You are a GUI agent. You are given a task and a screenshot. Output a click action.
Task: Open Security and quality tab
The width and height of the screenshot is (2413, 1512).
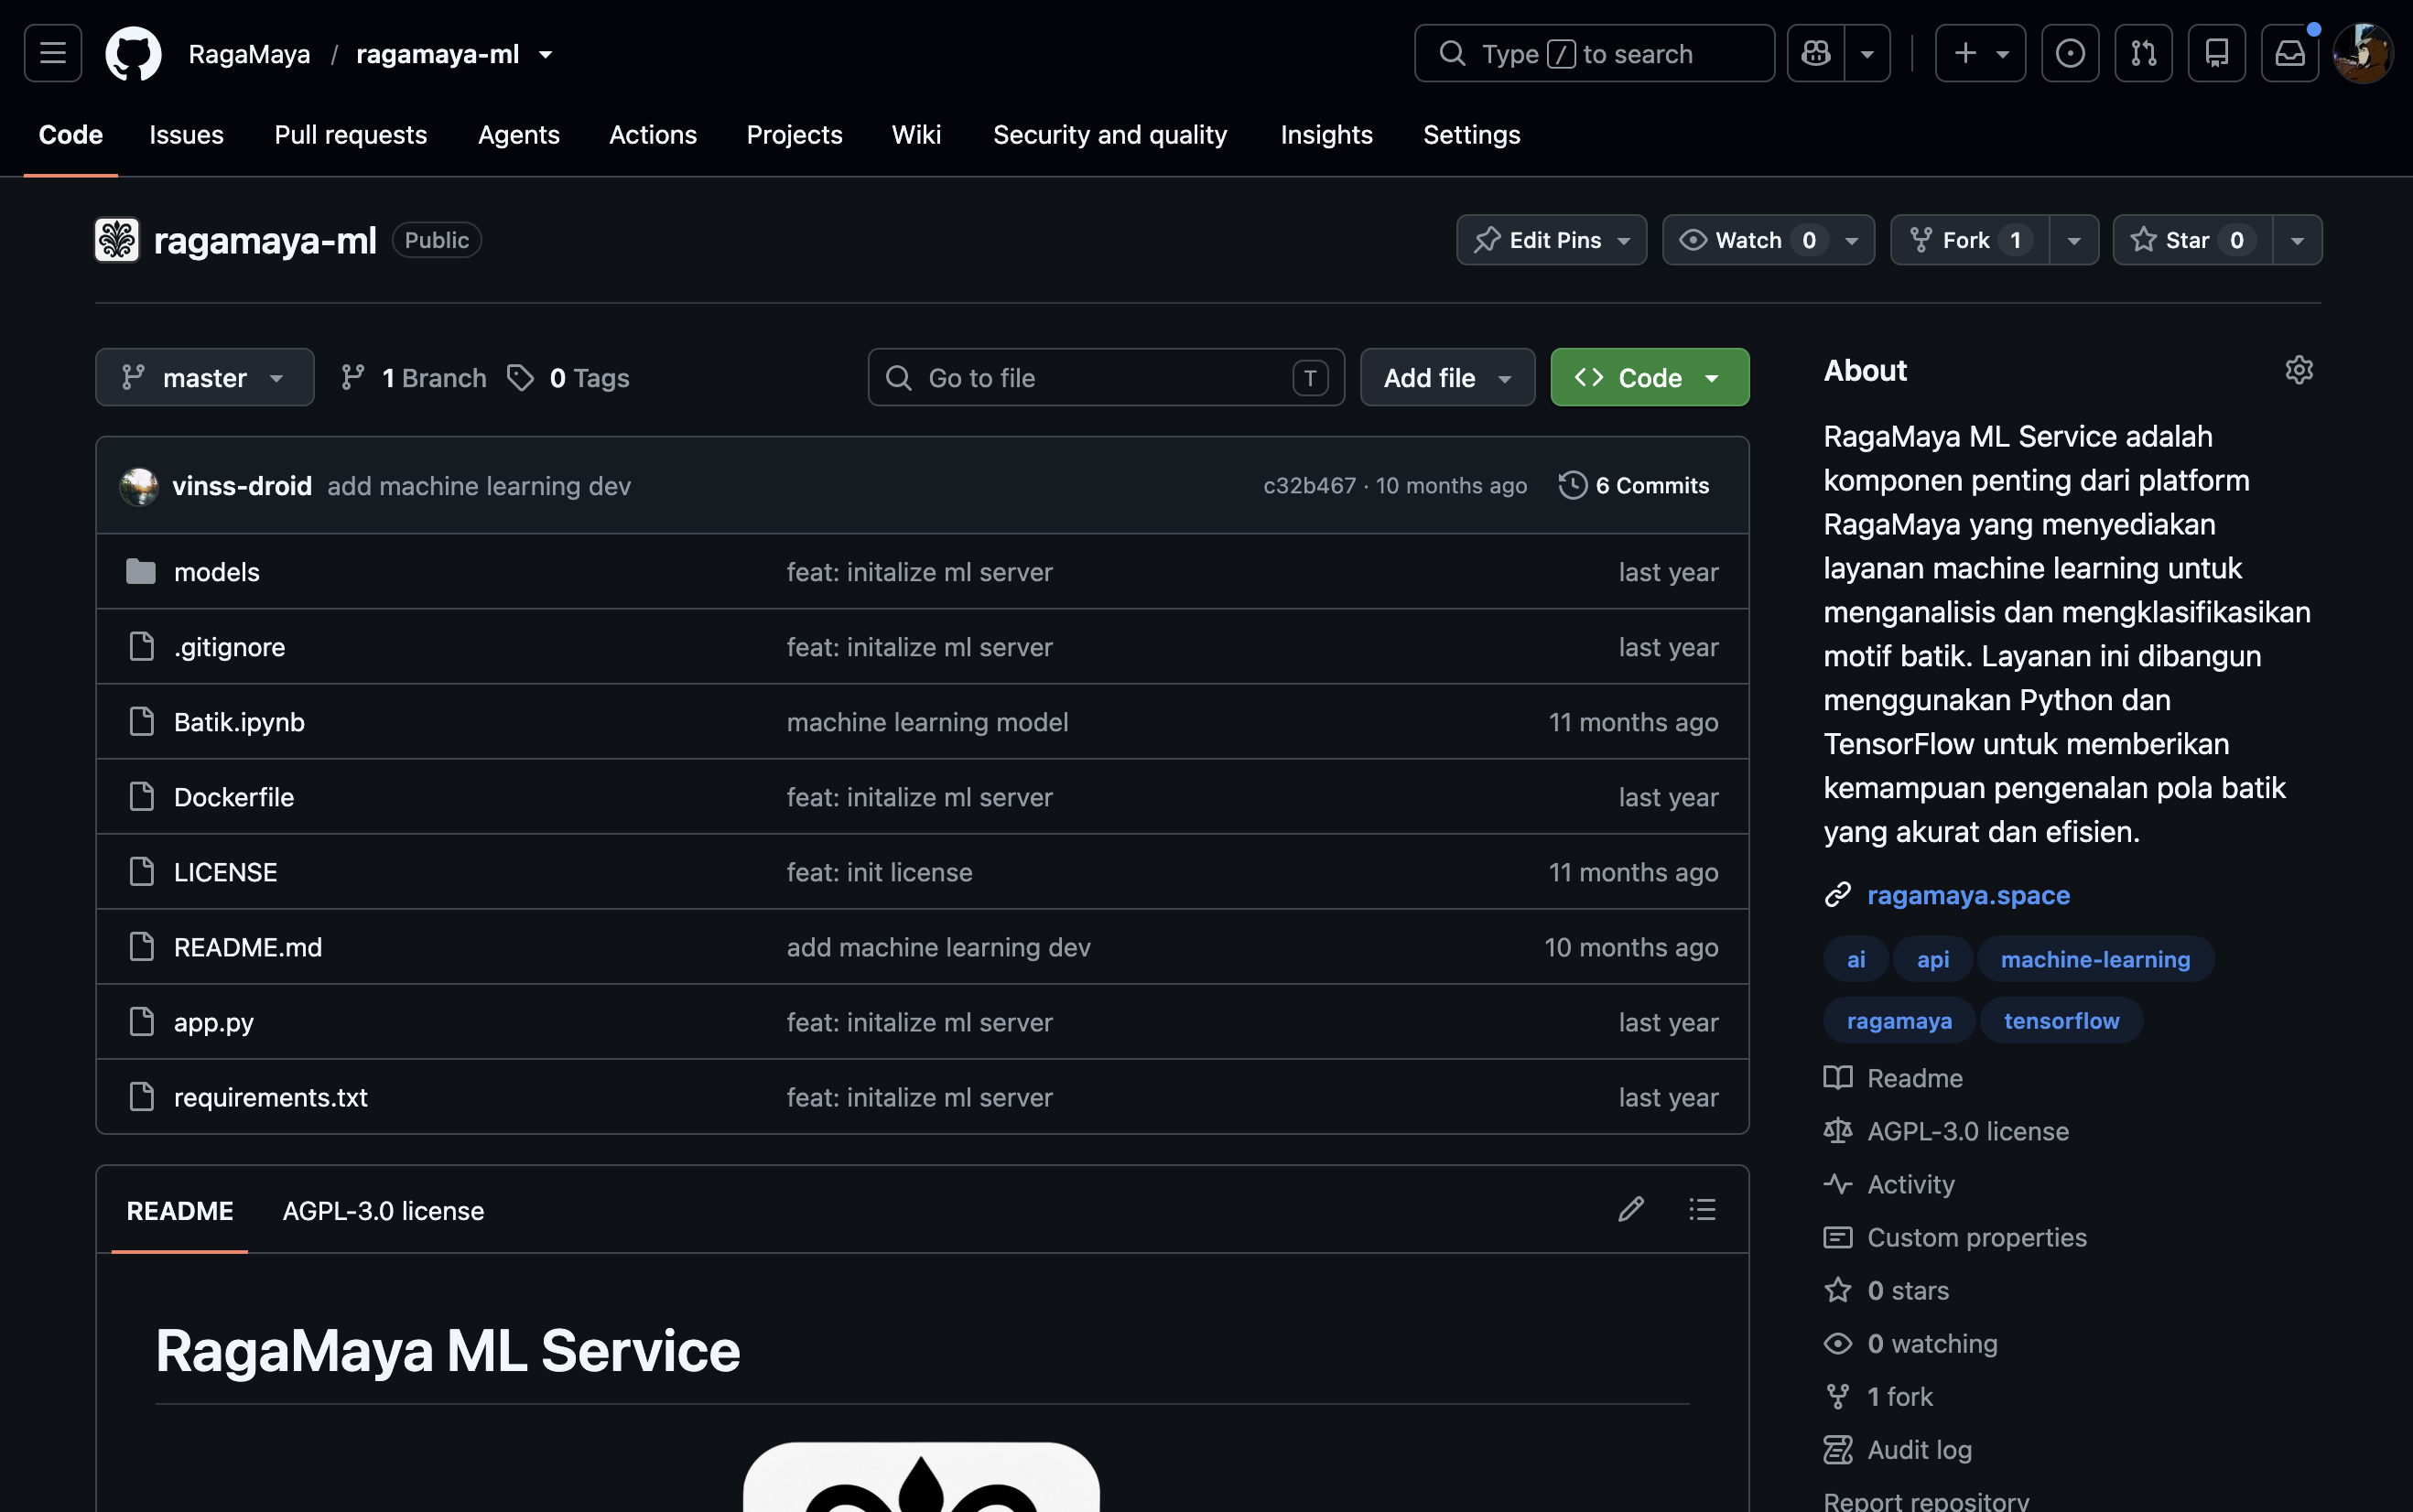click(1109, 134)
